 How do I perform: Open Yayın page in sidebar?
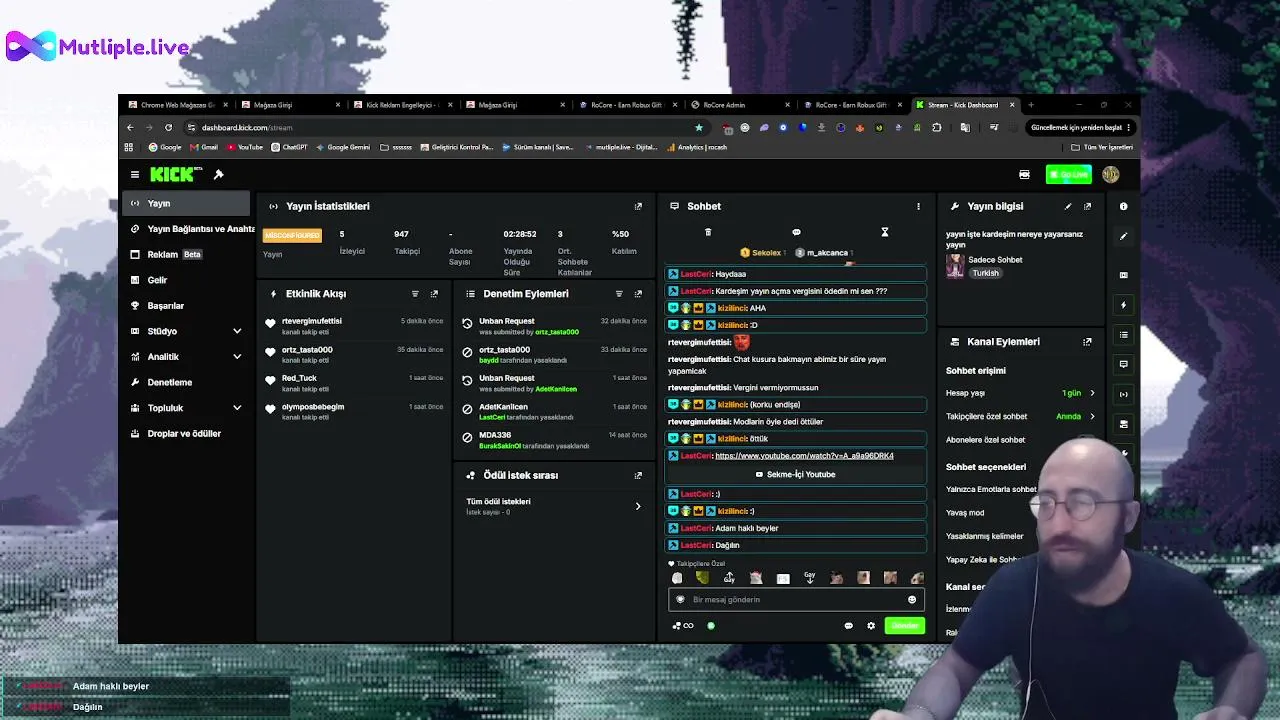187,203
